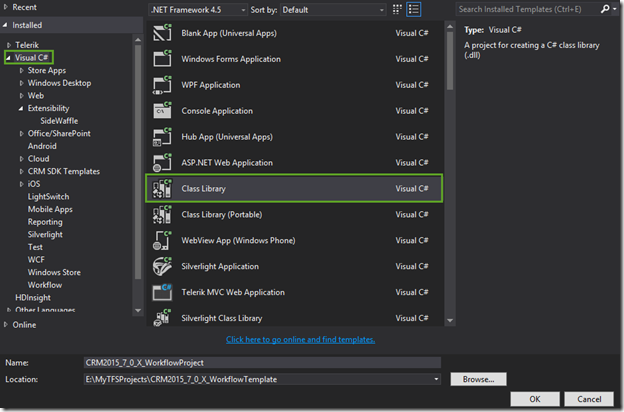The height and width of the screenshot is (412, 624).
Task: Click the Console Application template icon
Action: tap(162, 110)
